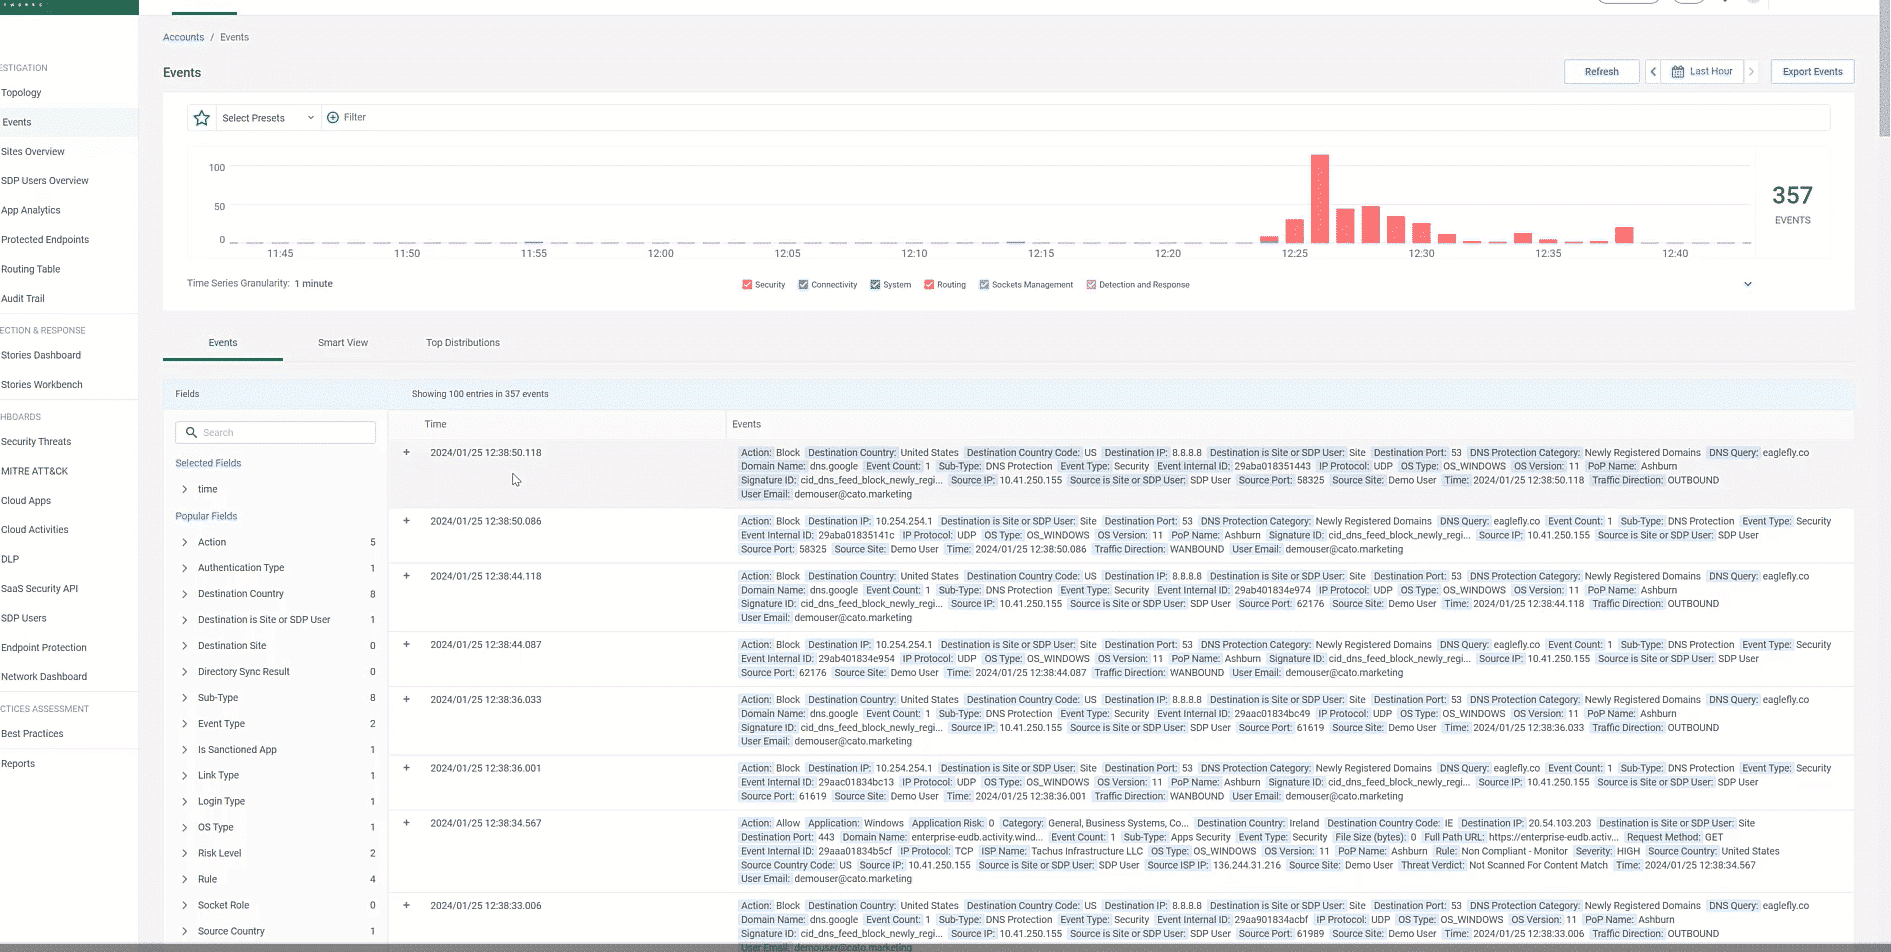The width and height of the screenshot is (1891, 952).
Task: Expand event row 12:38:50.118 with plus icon
Action: click(x=406, y=453)
